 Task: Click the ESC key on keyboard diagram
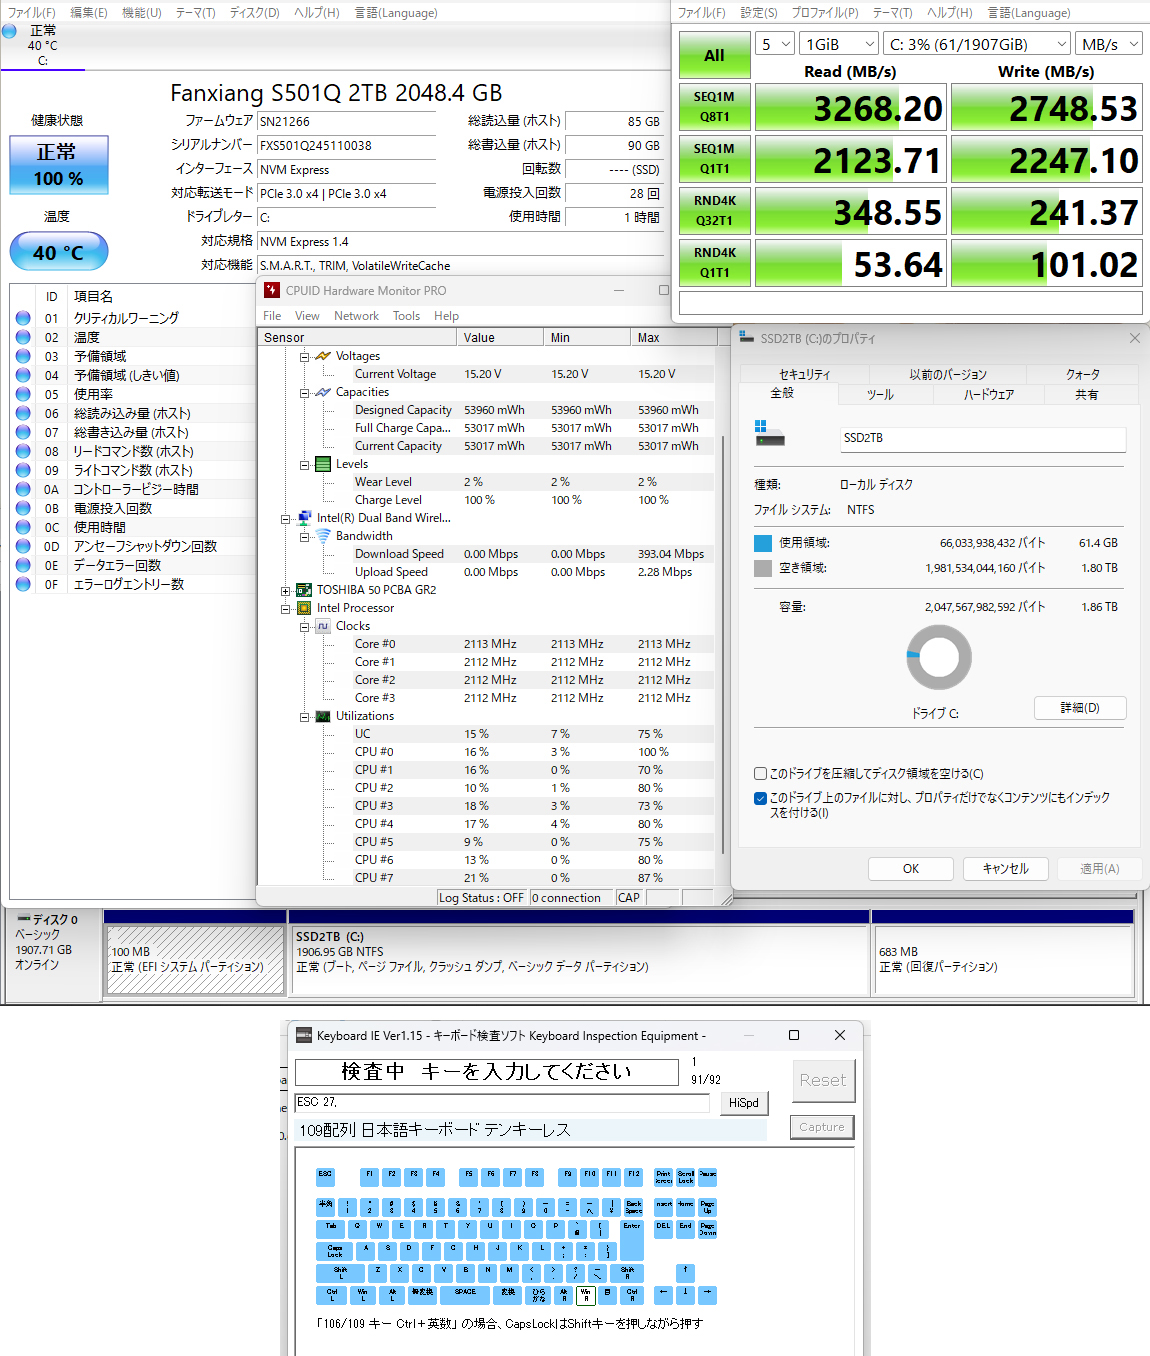[x=325, y=1176]
